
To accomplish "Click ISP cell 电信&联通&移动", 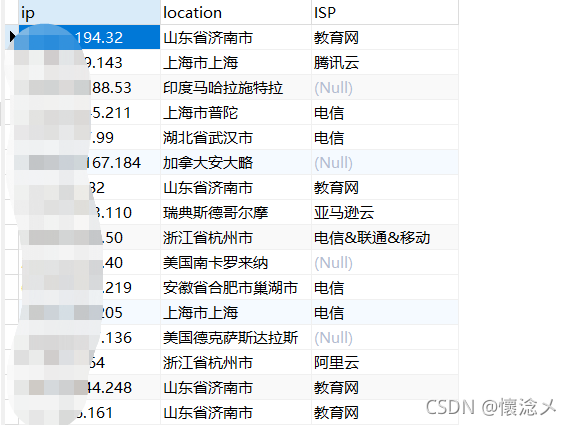I will tap(372, 237).
